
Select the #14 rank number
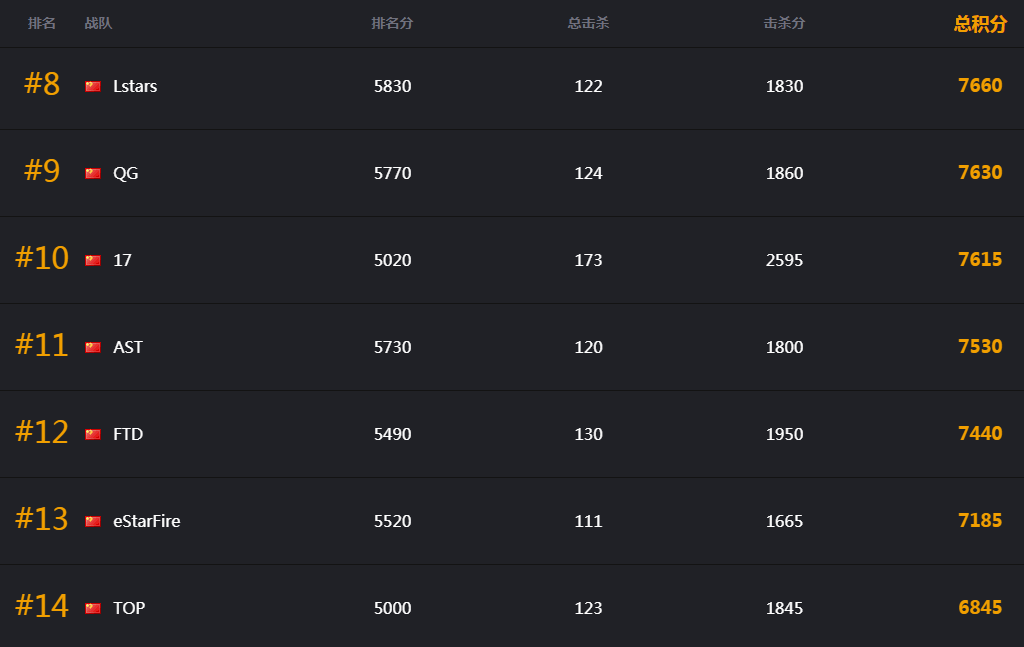(x=42, y=606)
